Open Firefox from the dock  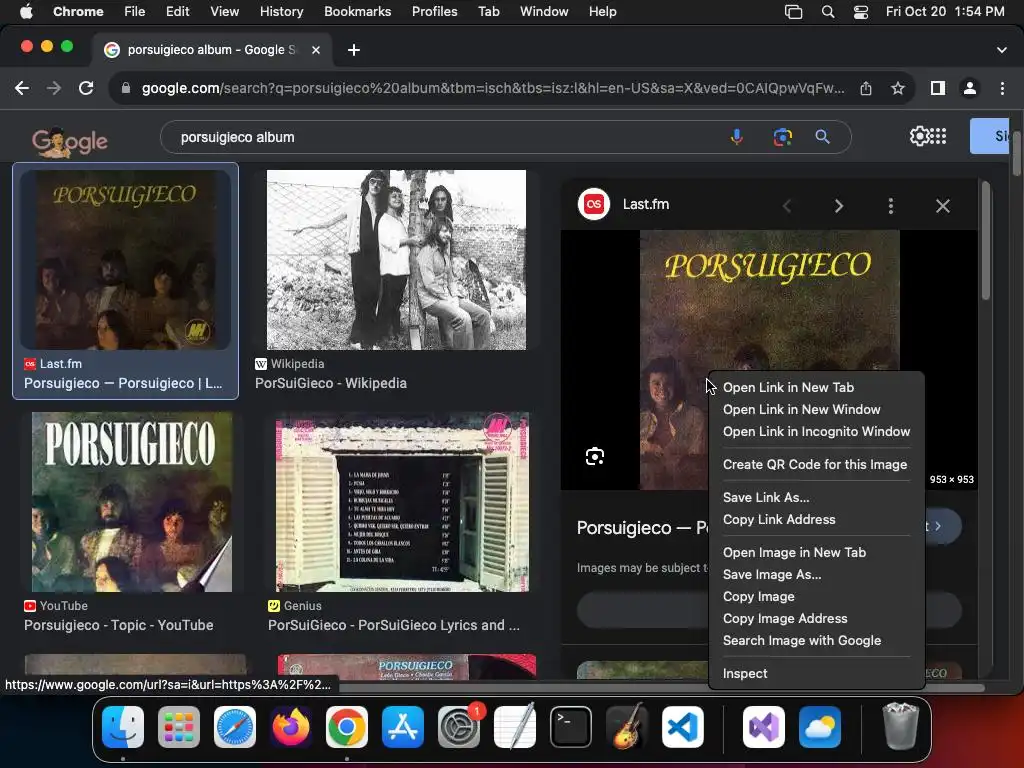[x=291, y=727]
